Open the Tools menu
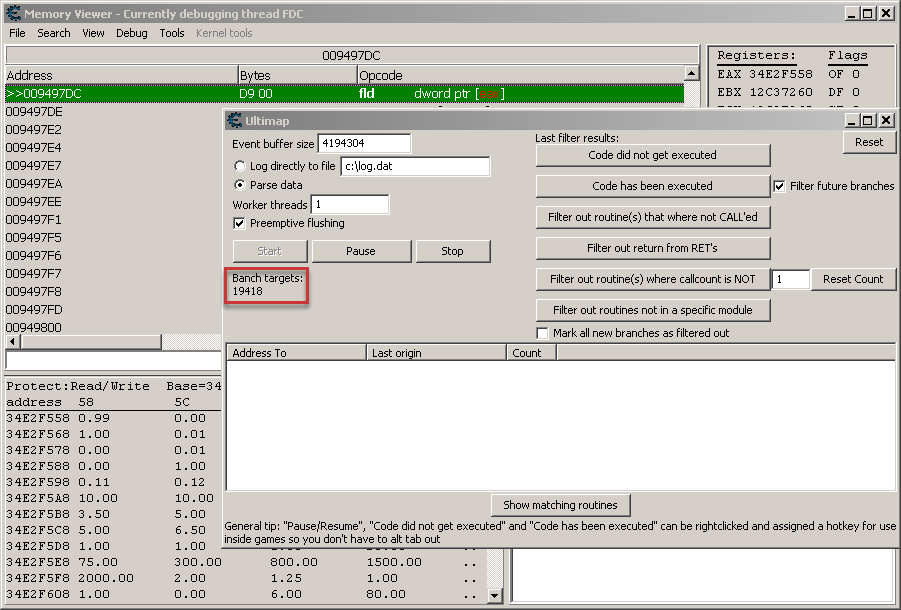 [x=172, y=33]
